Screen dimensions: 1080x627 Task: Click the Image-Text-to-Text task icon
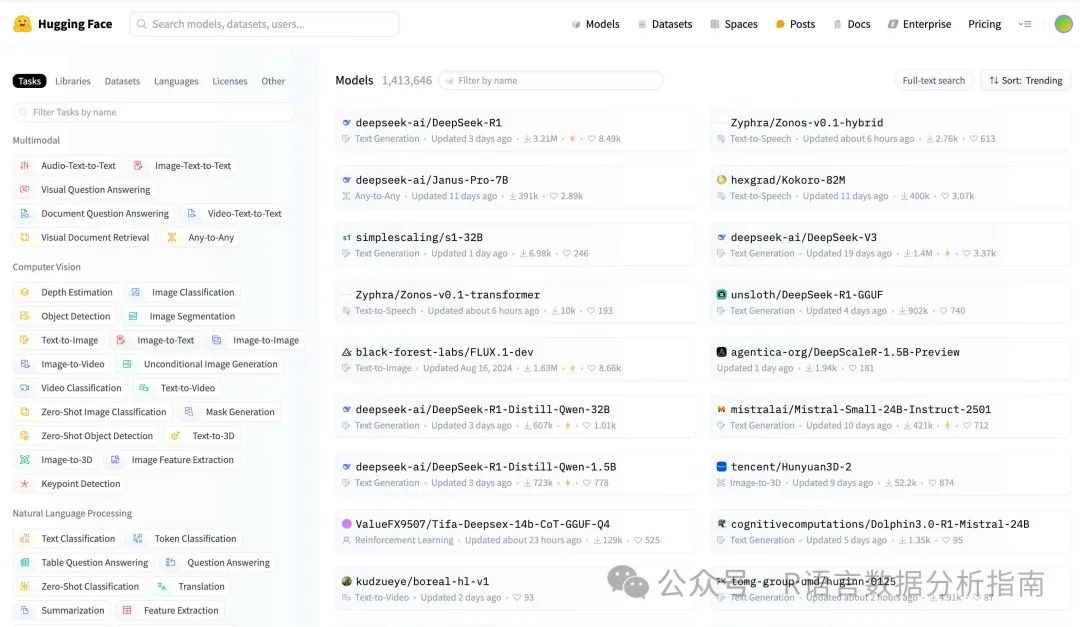coord(138,165)
